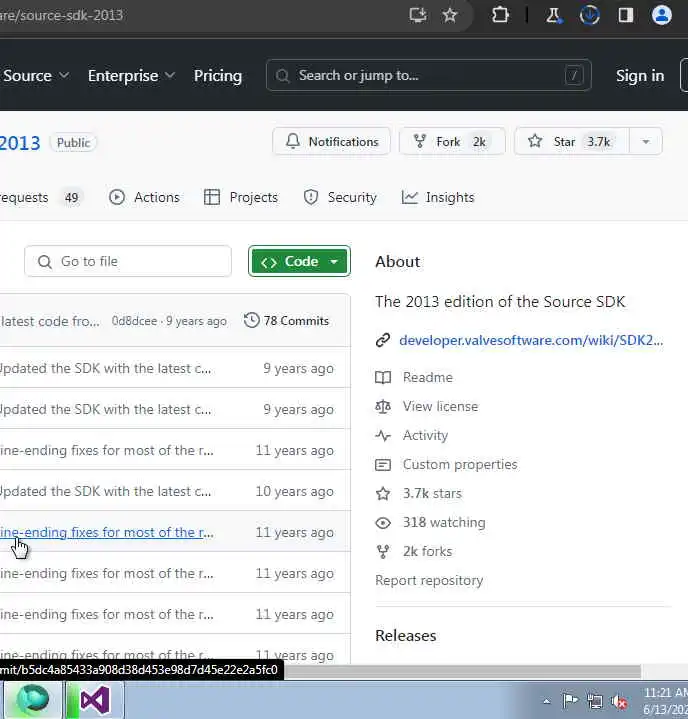Click the fork icon in Fork button
This screenshot has height=719, width=688.
(420, 141)
